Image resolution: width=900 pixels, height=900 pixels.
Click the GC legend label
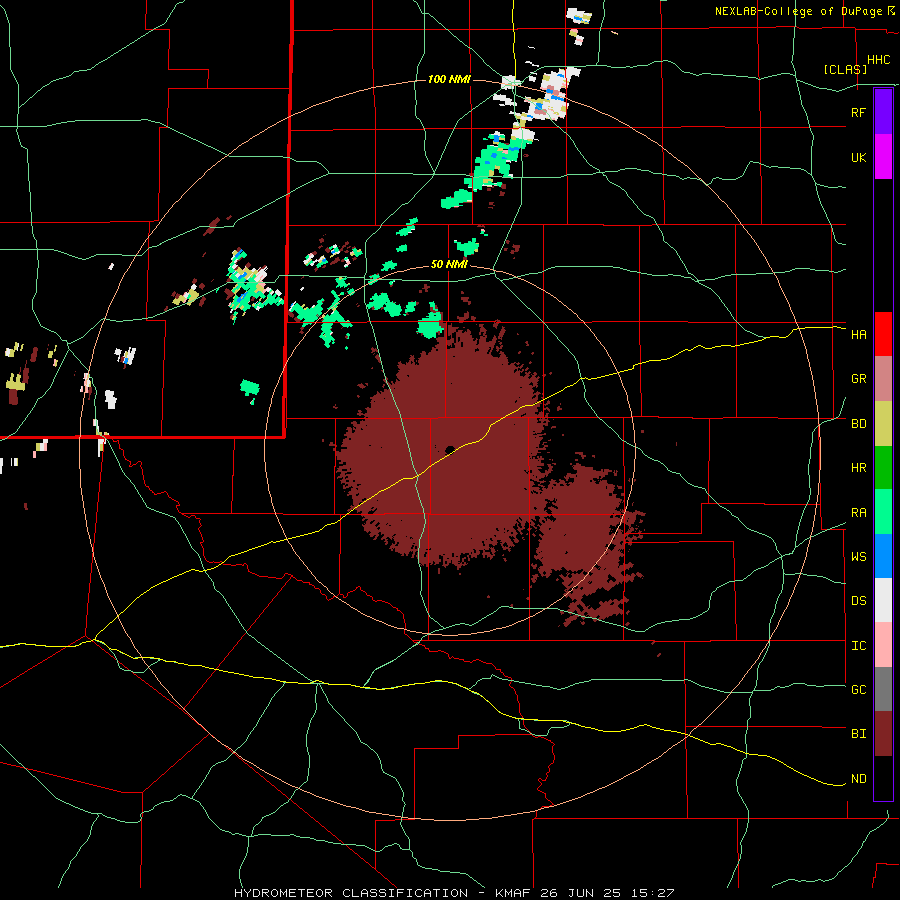pyautogui.click(x=858, y=690)
